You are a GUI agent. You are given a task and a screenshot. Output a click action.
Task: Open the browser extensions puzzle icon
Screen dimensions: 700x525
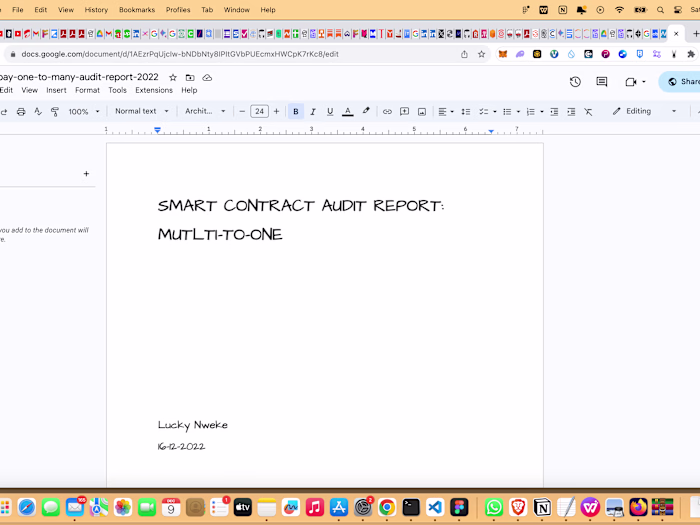691,54
